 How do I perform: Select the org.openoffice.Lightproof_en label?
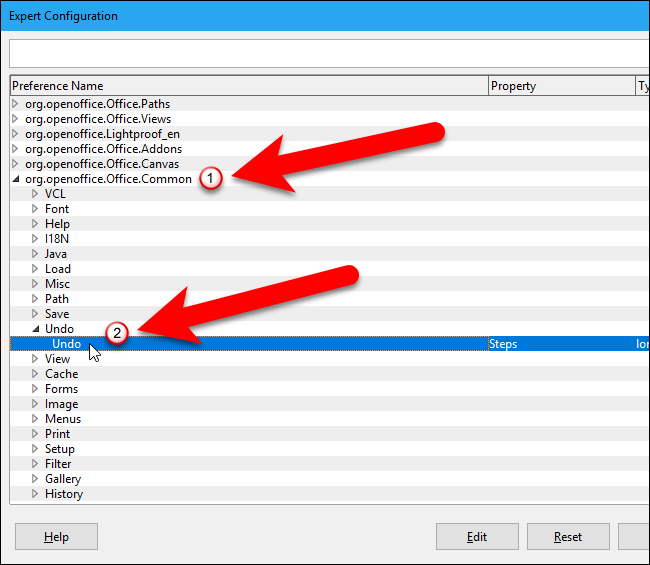pos(102,134)
